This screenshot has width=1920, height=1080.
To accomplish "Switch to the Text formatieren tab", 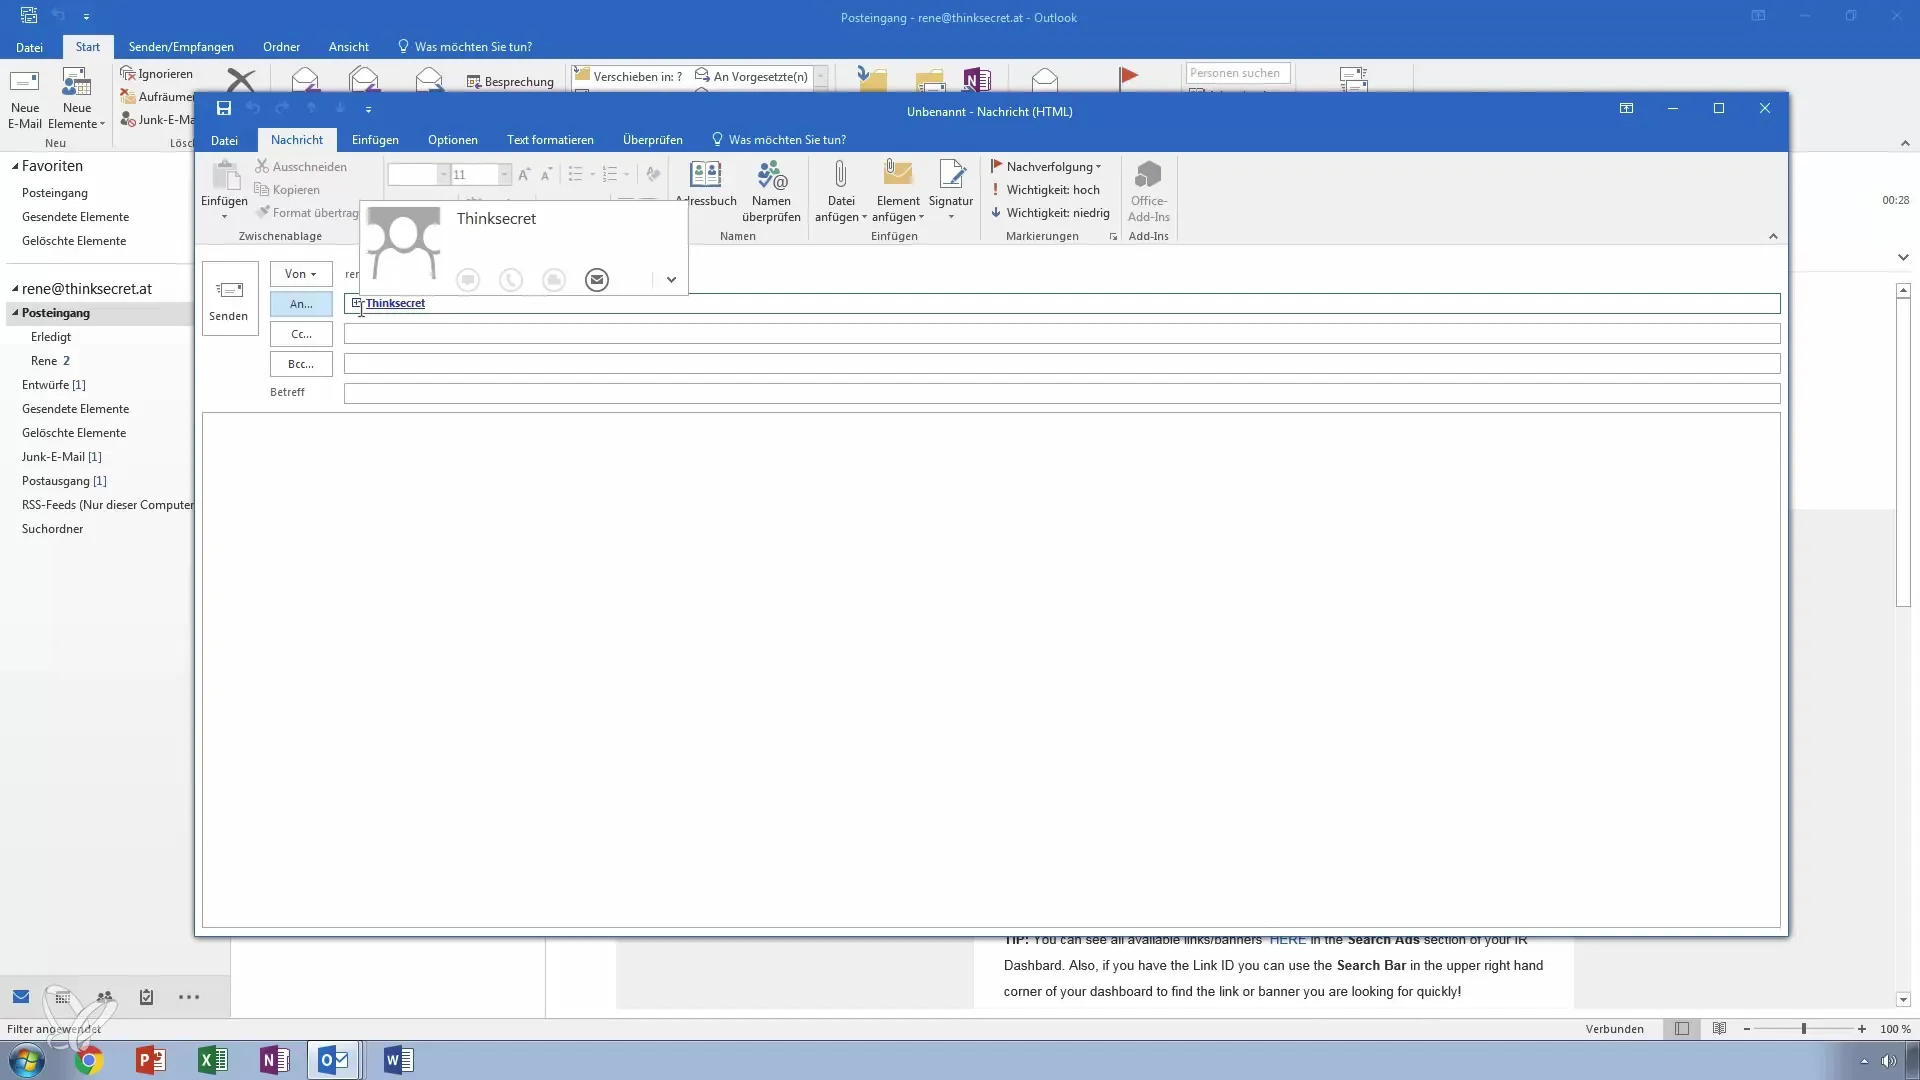I will click(x=550, y=140).
